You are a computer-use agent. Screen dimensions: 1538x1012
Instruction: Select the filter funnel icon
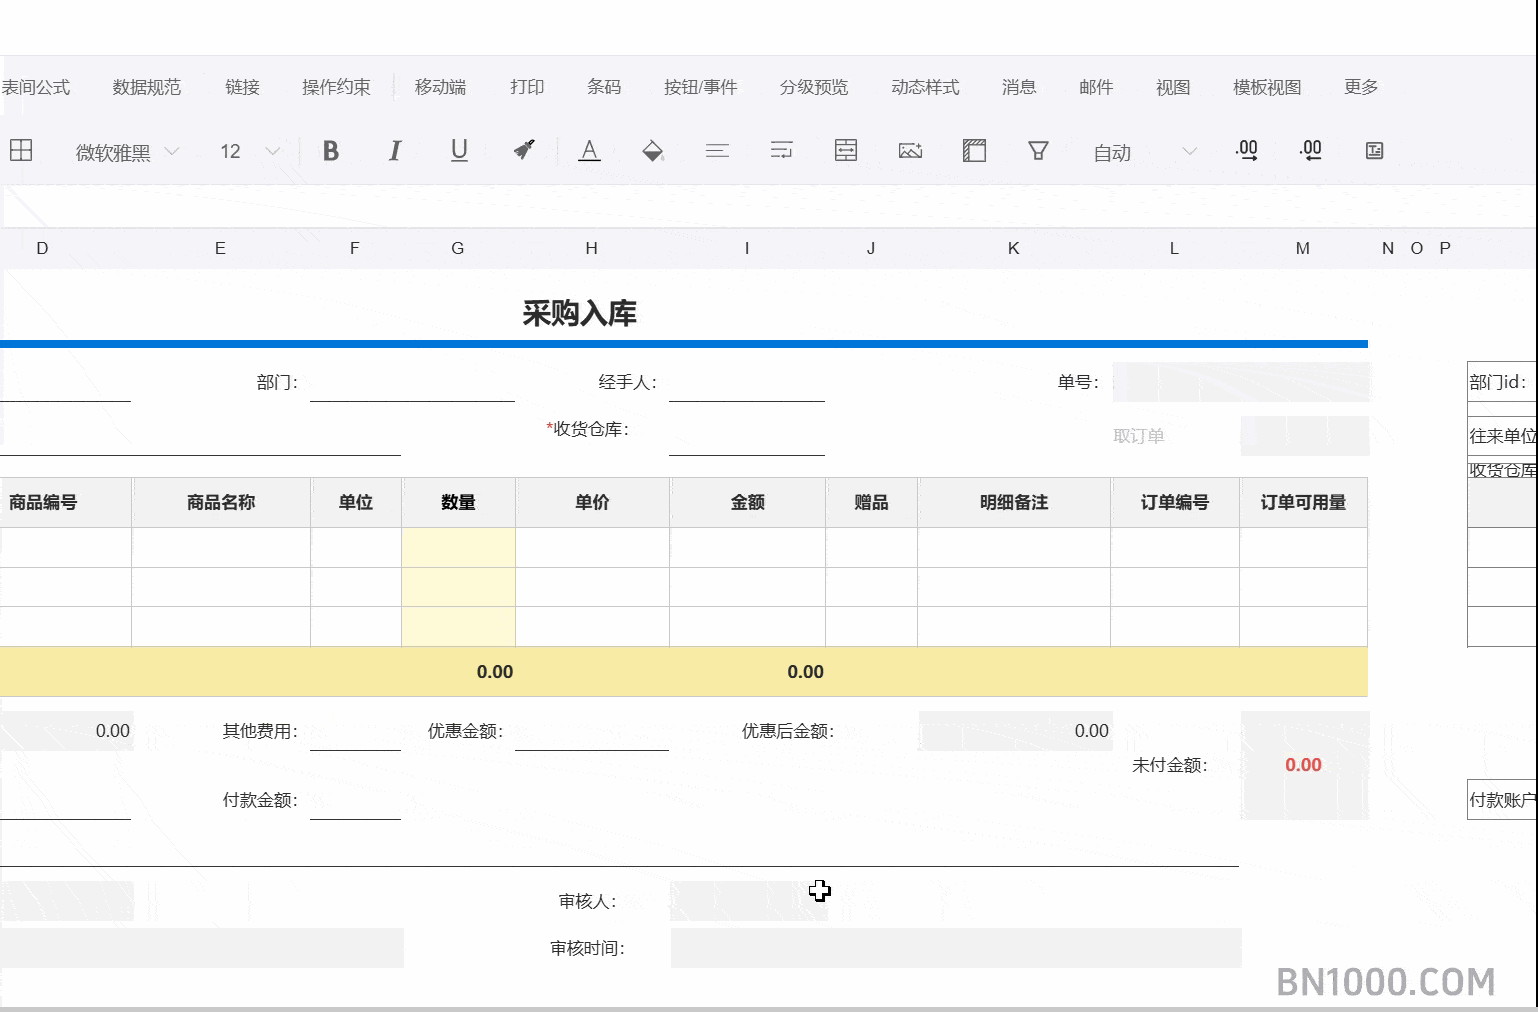[x=1038, y=151]
